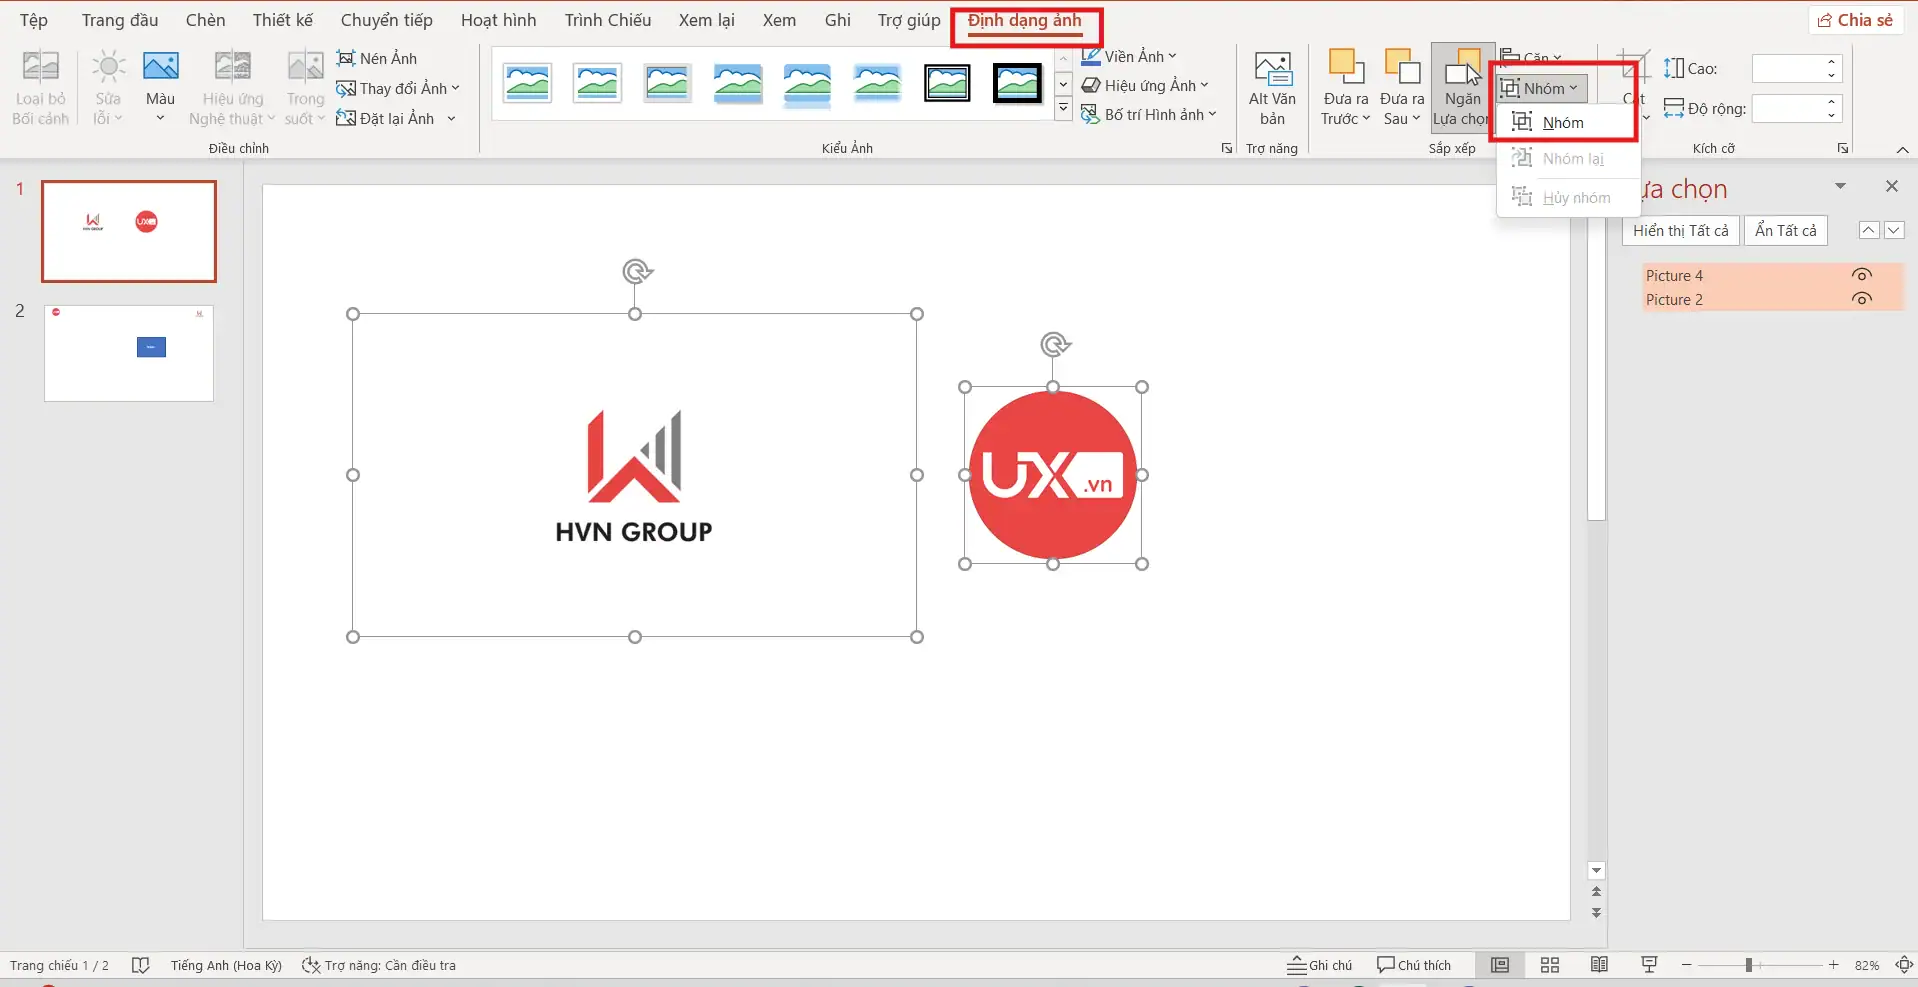
Task: Hide Picture 4 using eye icon
Action: (1861, 275)
